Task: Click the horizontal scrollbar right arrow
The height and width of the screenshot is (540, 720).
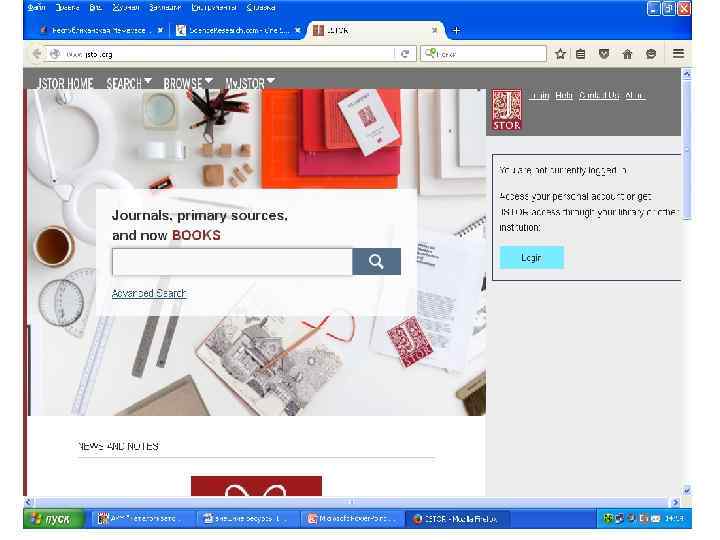Action: tap(675, 502)
